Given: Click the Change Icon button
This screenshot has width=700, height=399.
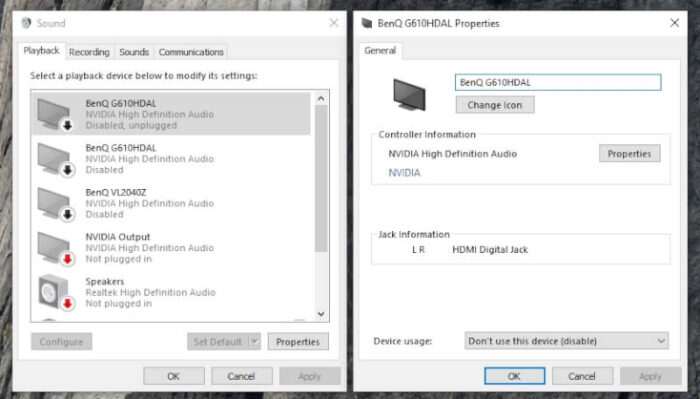Looking at the screenshot, I should click(495, 105).
